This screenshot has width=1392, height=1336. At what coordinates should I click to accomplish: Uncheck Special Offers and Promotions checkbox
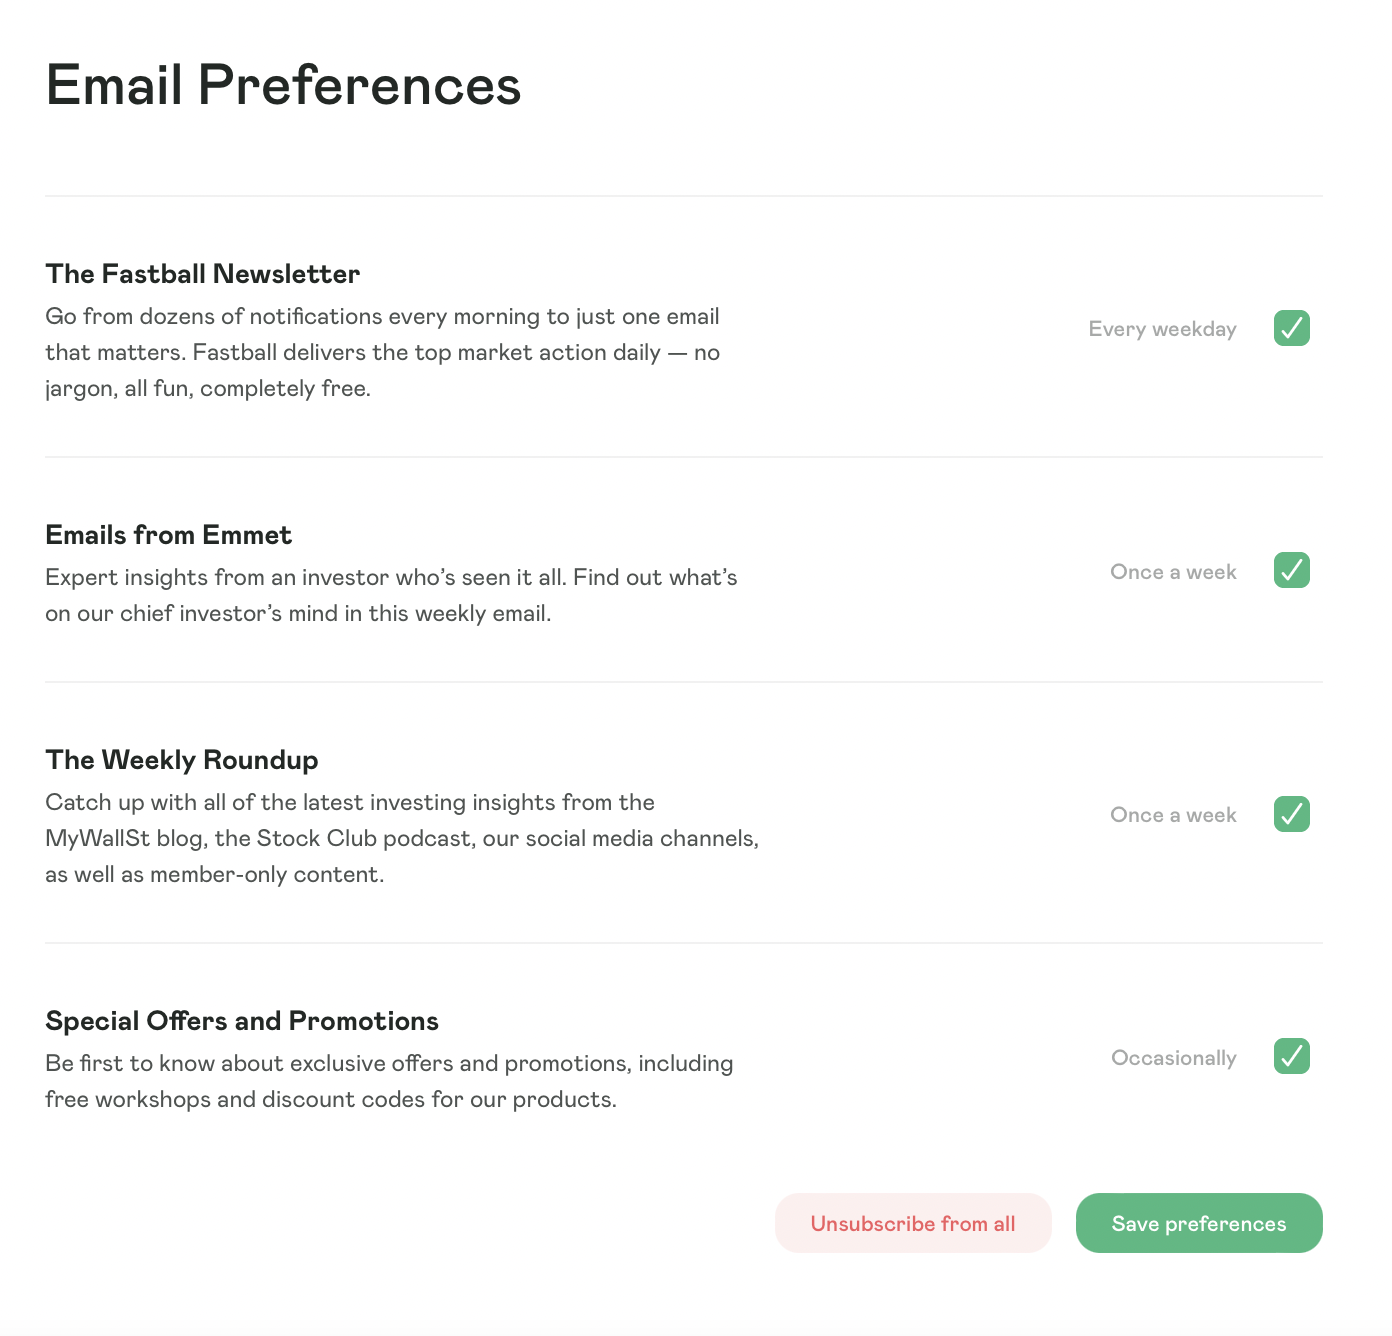click(1291, 1056)
